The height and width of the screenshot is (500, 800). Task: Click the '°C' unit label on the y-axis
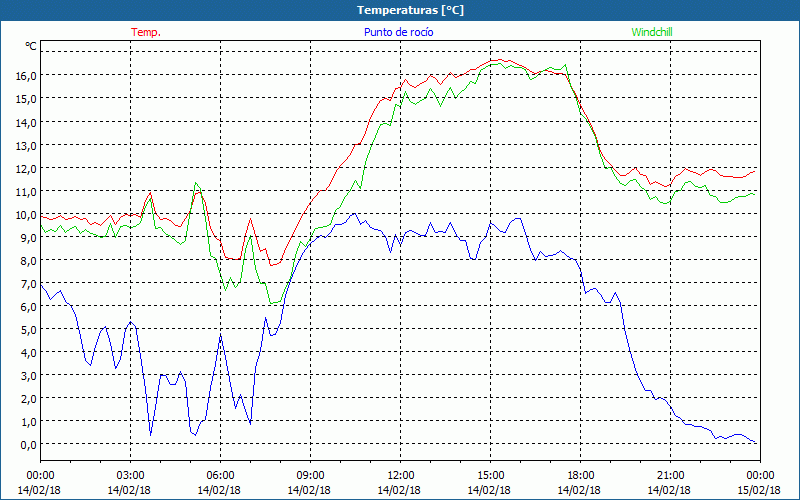(x=31, y=46)
